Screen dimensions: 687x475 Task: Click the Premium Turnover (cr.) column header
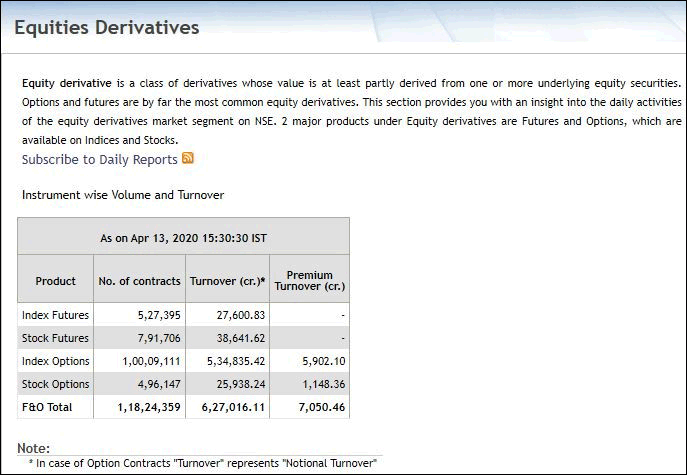[310, 280]
